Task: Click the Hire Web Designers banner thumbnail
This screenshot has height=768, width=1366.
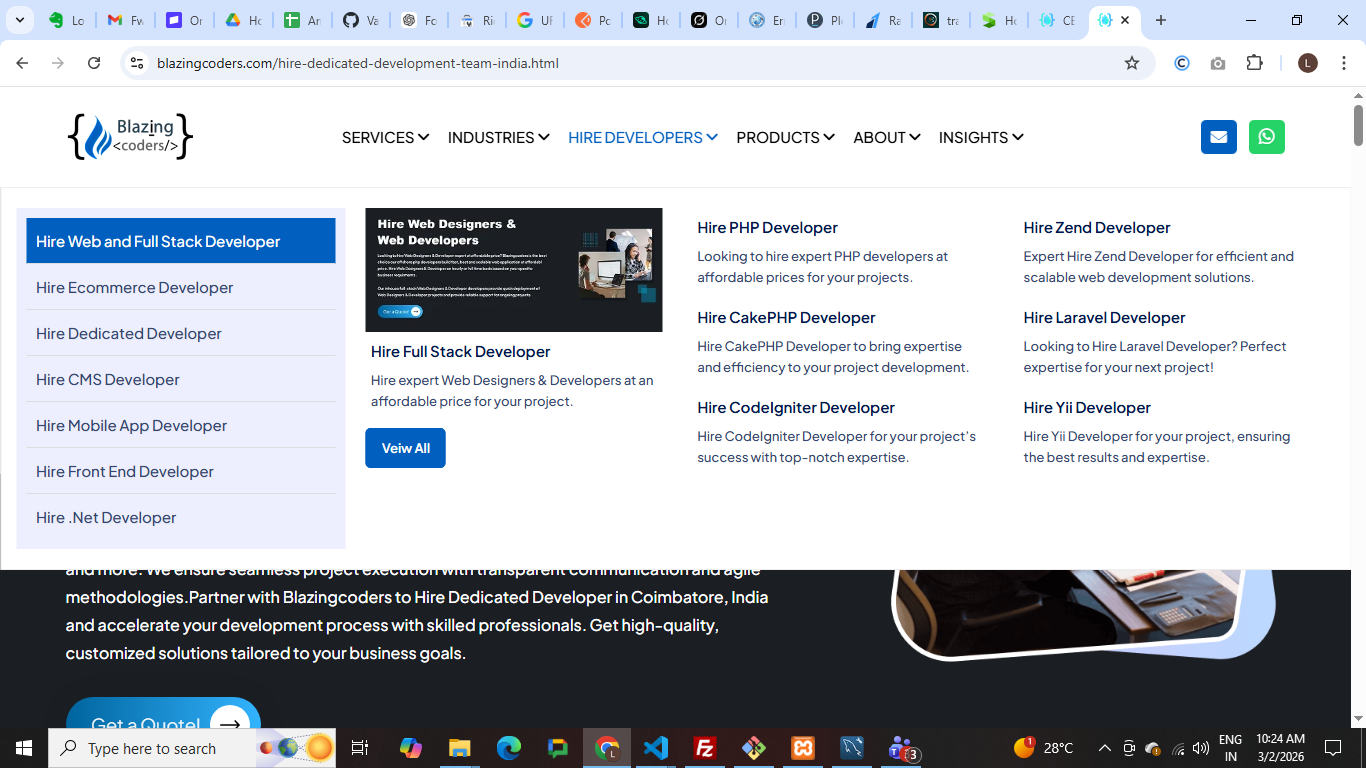Action: [514, 270]
